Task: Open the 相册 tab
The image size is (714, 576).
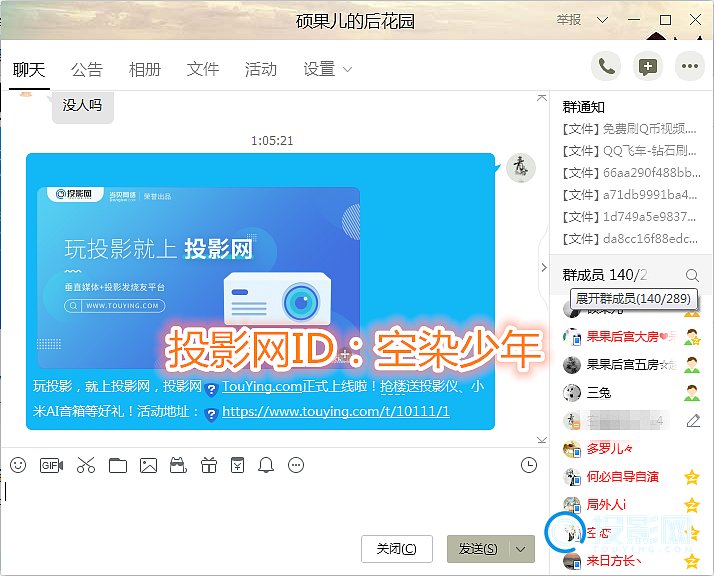Action: point(145,69)
